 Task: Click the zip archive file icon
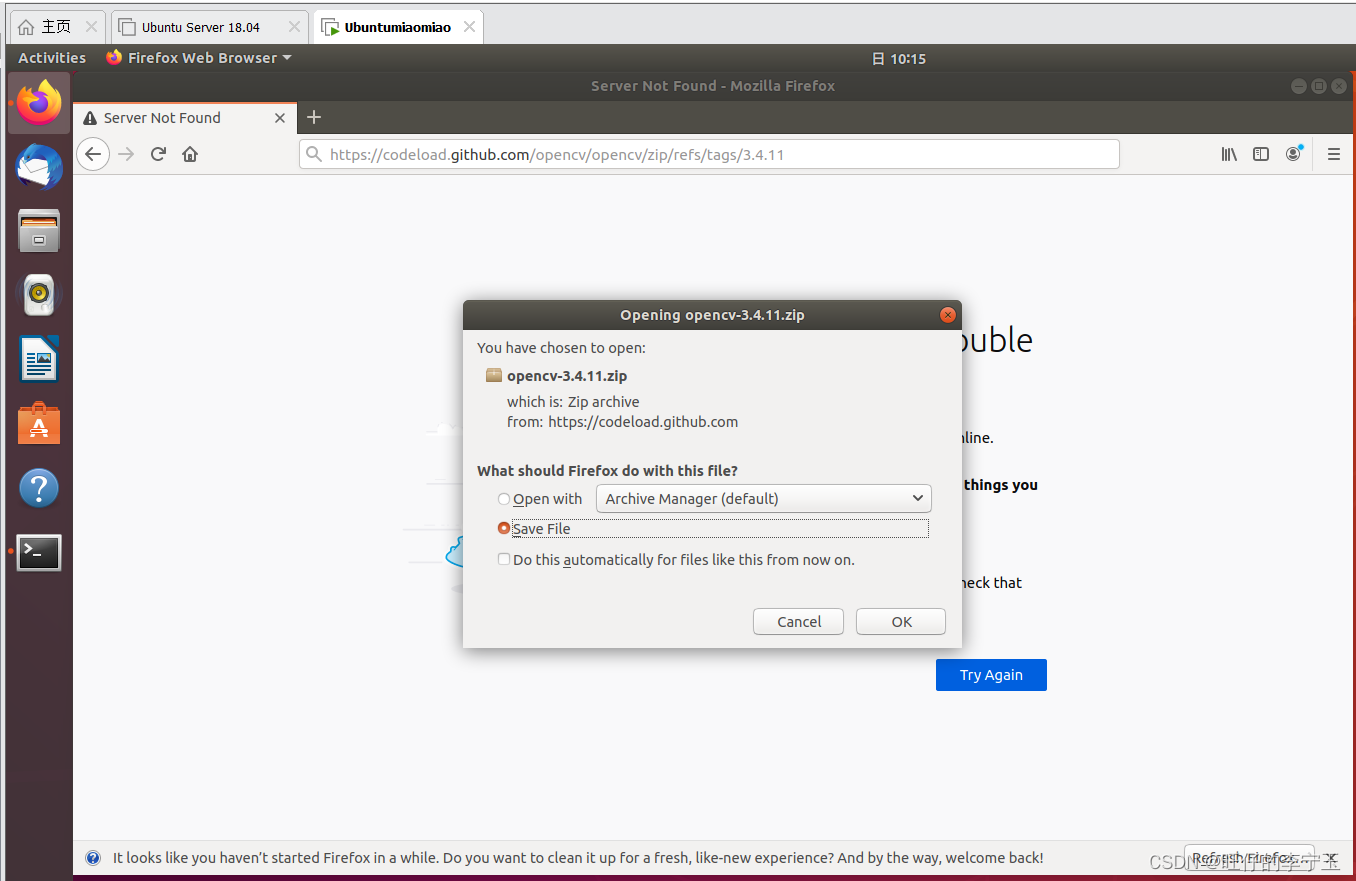493,376
